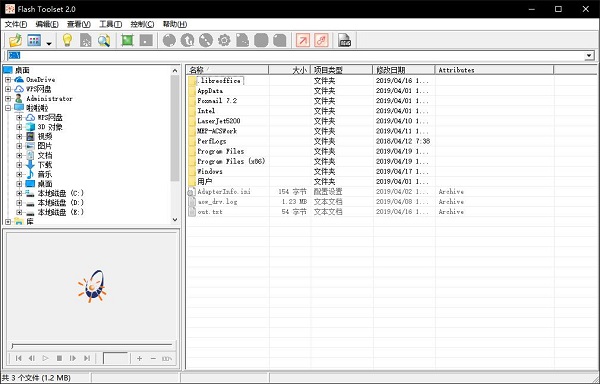Viewport: 600px width, 384px height.
Task: Click the magnifier search toolbar icon
Action: tap(104, 40)
